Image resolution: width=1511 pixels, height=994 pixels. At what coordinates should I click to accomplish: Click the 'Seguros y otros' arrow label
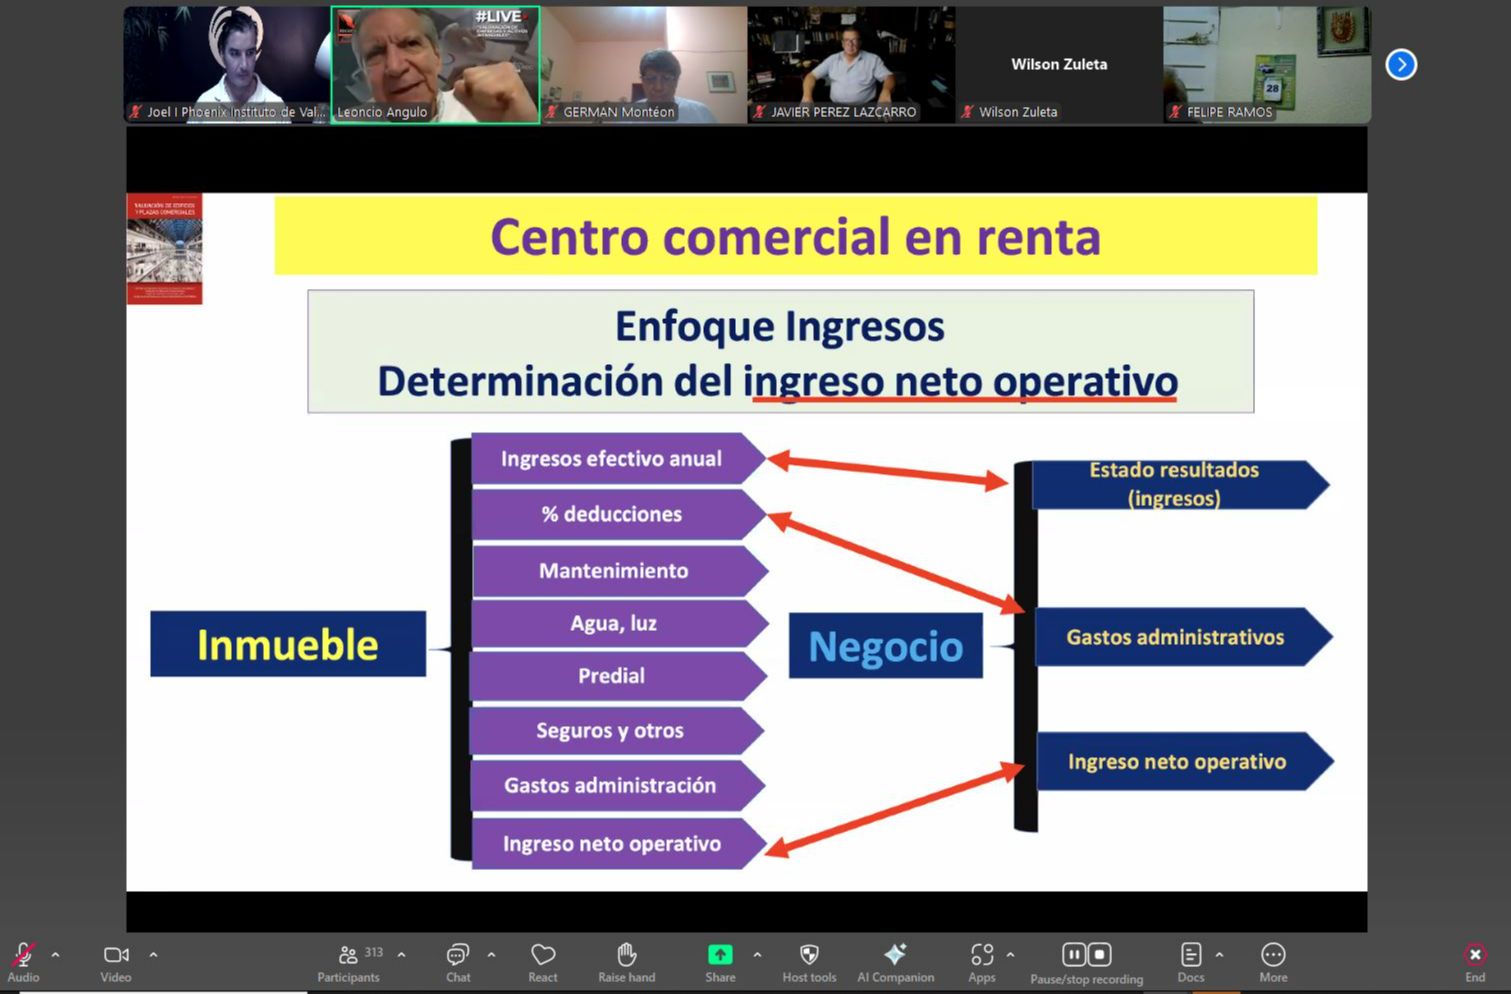(x=610, y=731)
